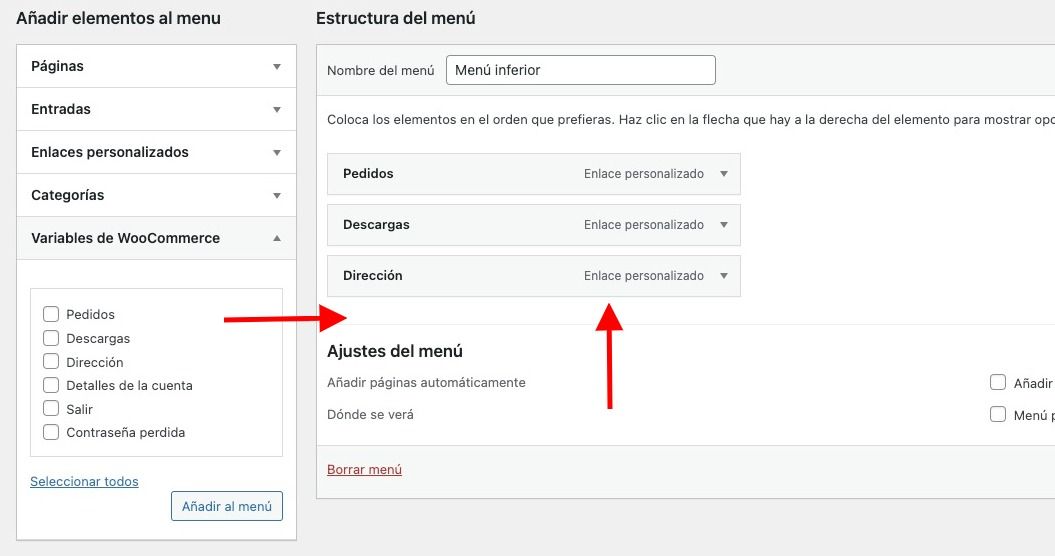
Task: Check the Dirección checkbox
Action: [x=51, y=361]
